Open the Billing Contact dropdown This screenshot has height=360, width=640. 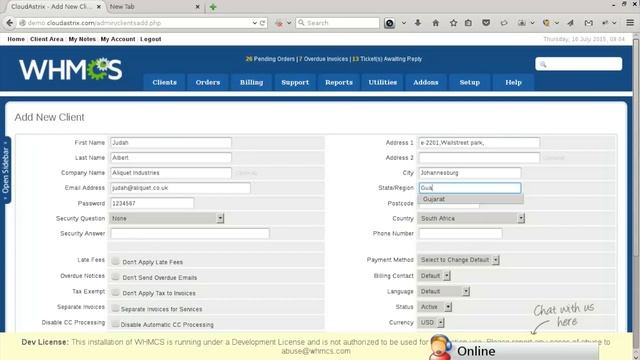click(x=434, y=276)
